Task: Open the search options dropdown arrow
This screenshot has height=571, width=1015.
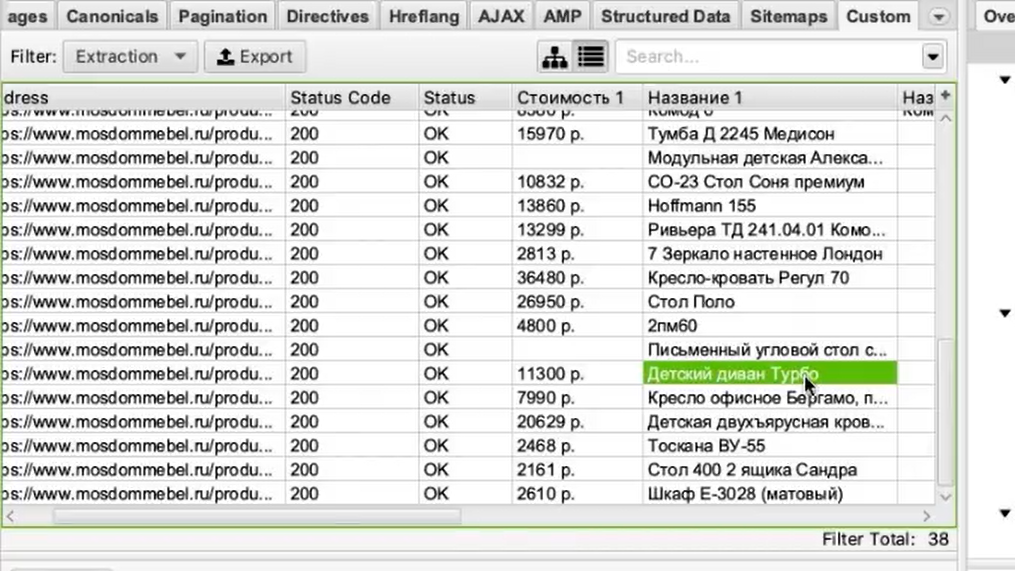Action: [933, 57]
